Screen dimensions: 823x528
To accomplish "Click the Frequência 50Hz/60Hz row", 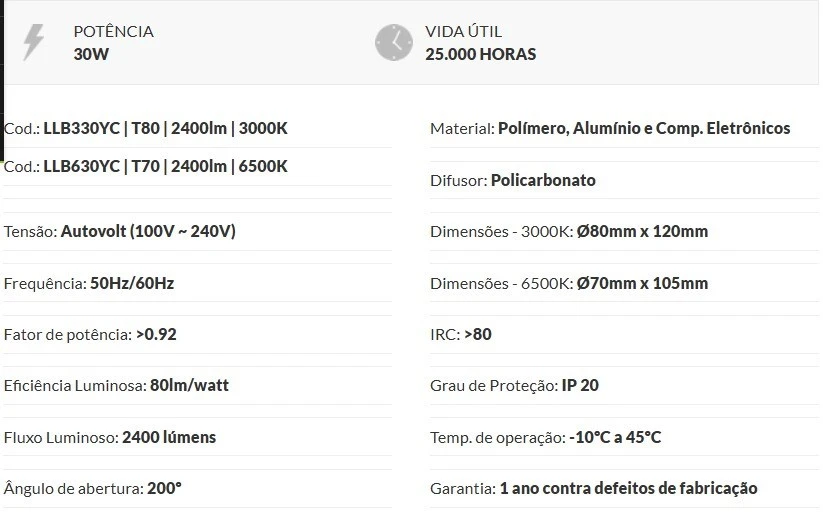I will (x=89, y=283).
